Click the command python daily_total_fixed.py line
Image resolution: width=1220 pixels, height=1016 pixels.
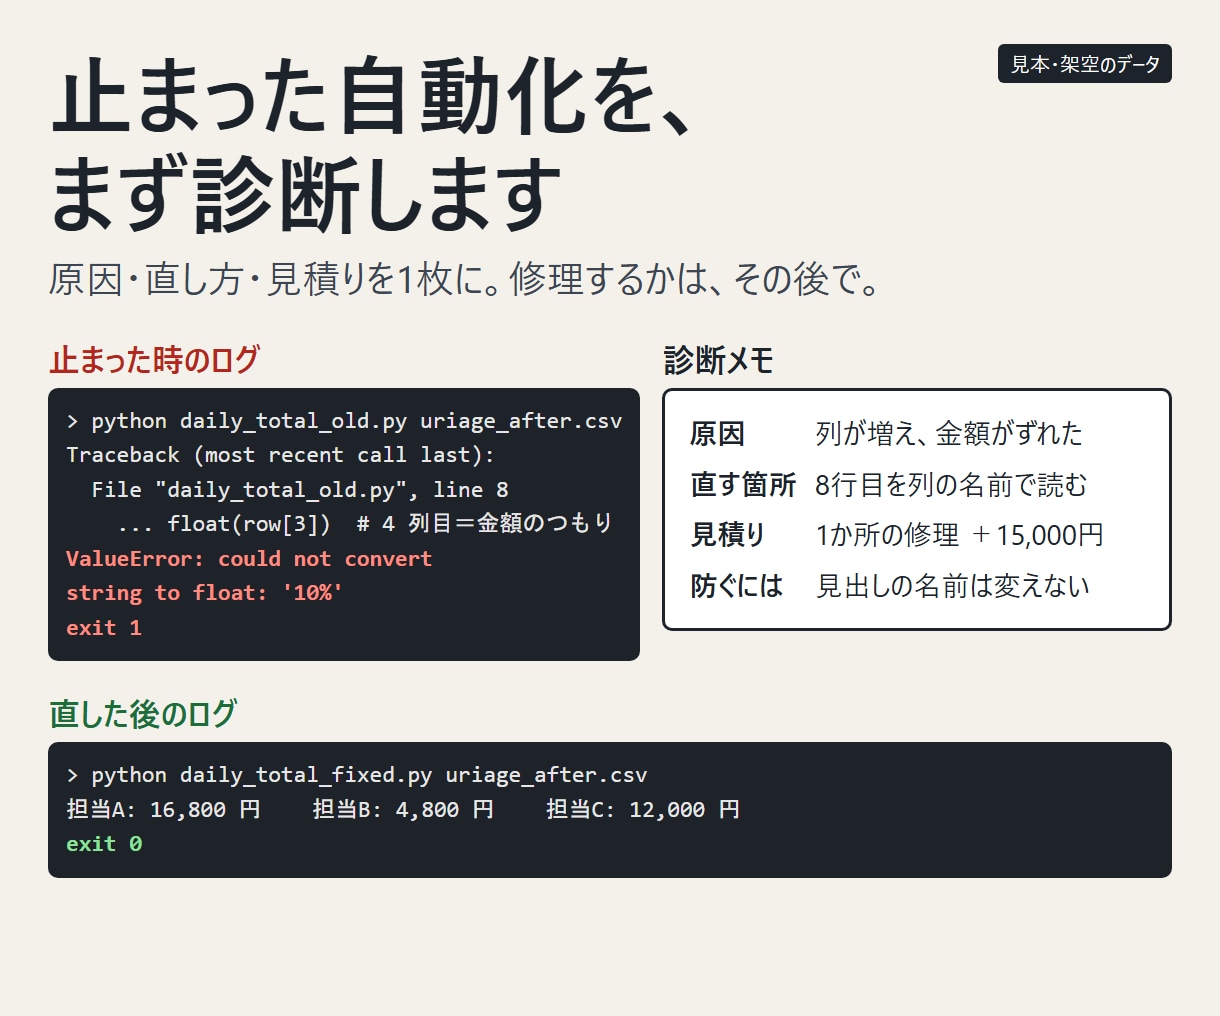click(x=357, y=775)
